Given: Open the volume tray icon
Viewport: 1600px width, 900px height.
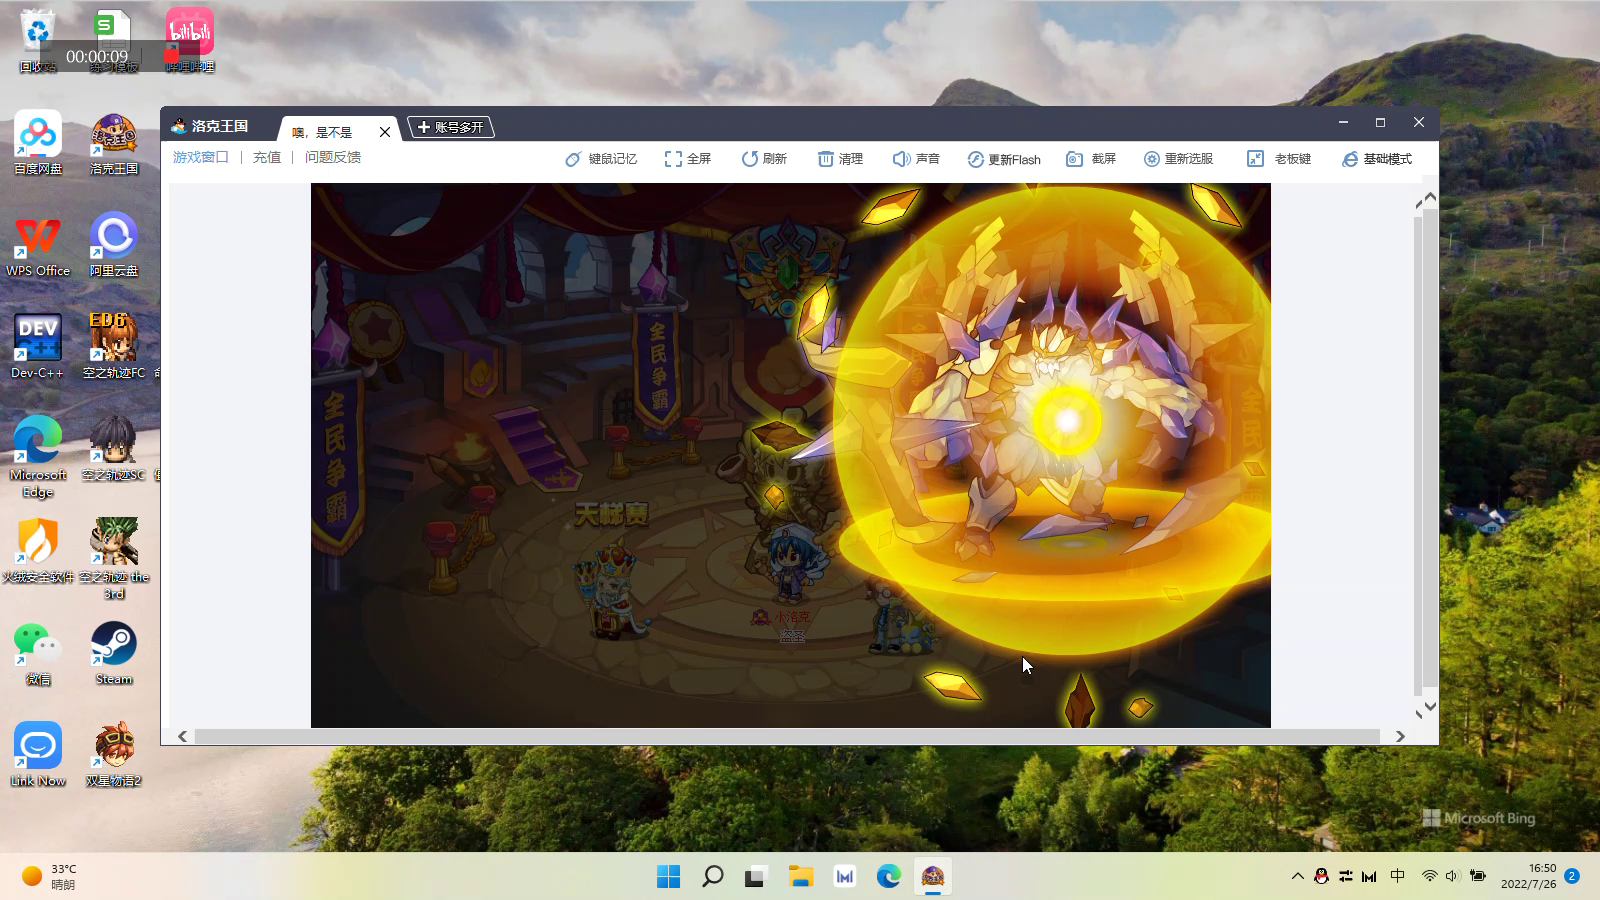Looking at the screenshot, I should pos(1452,876).
